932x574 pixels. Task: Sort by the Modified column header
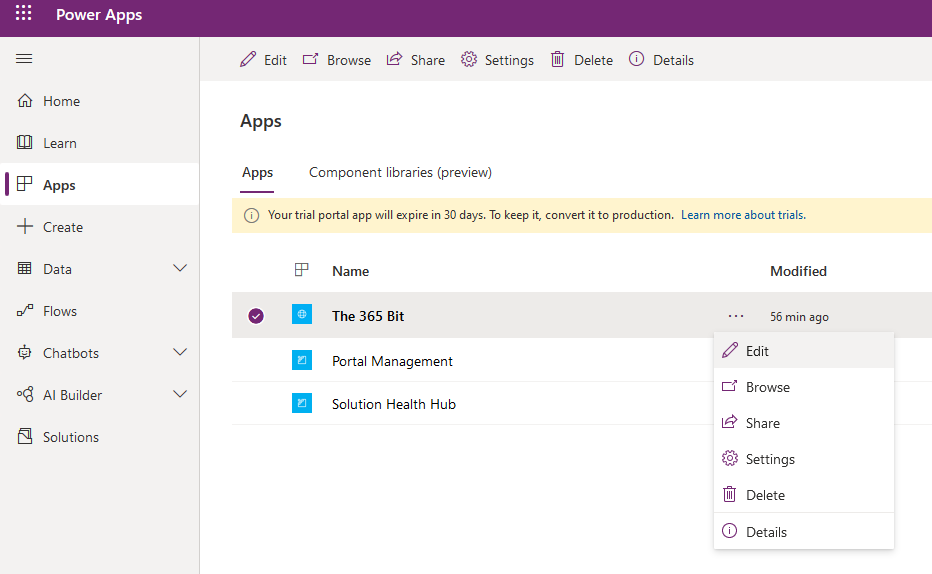coord(798,272)
